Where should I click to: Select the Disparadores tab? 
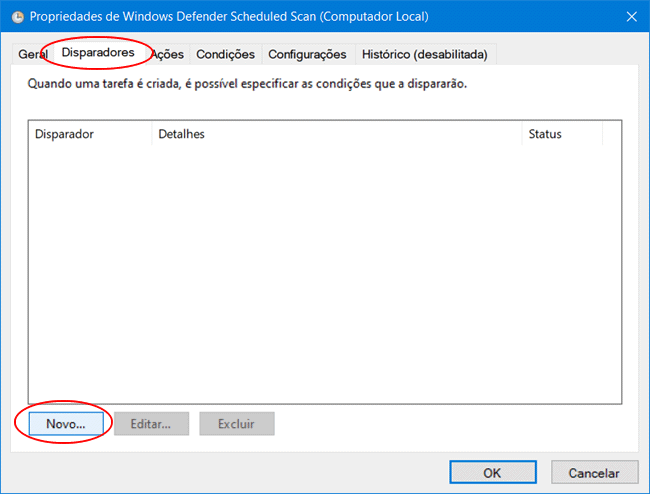click(x=98, y=51)
